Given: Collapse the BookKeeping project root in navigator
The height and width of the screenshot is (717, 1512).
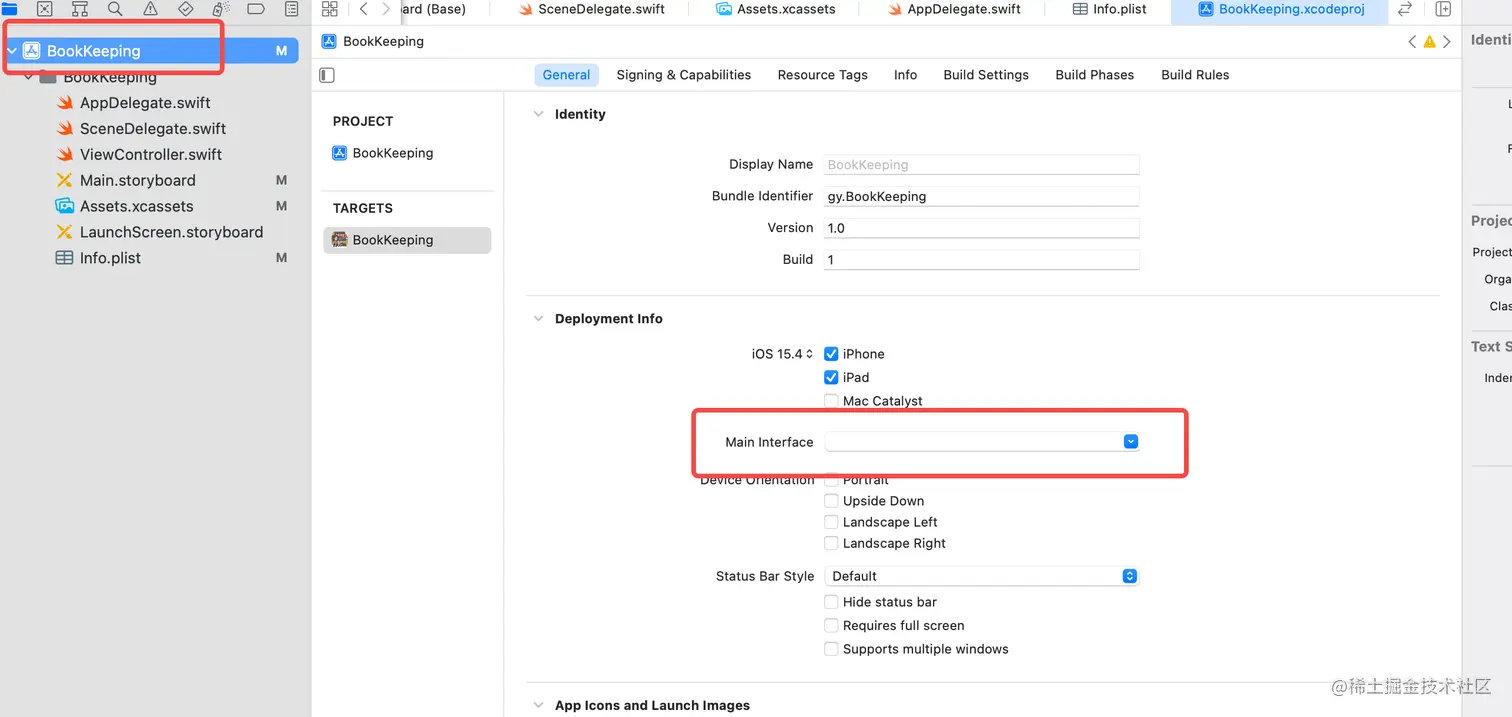Looking at the screenshot, I should pos(12,51).
